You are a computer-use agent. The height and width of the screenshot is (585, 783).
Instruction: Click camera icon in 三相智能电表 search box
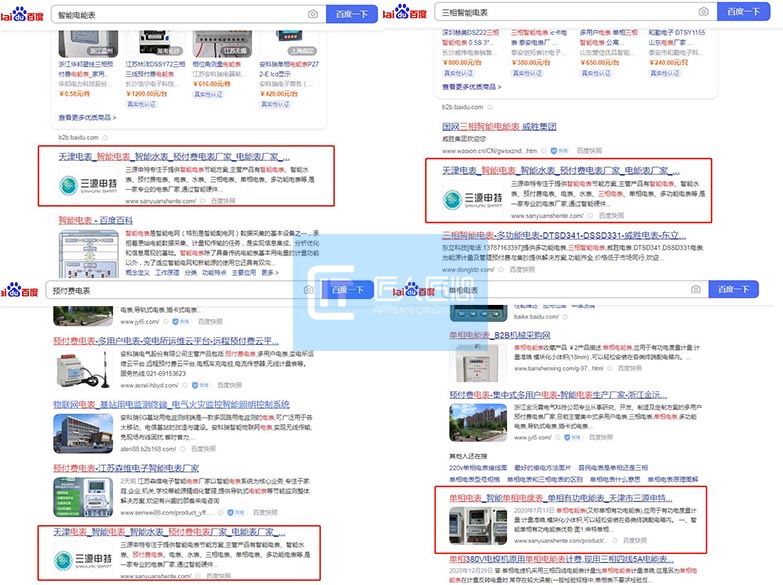pos(703,12)
